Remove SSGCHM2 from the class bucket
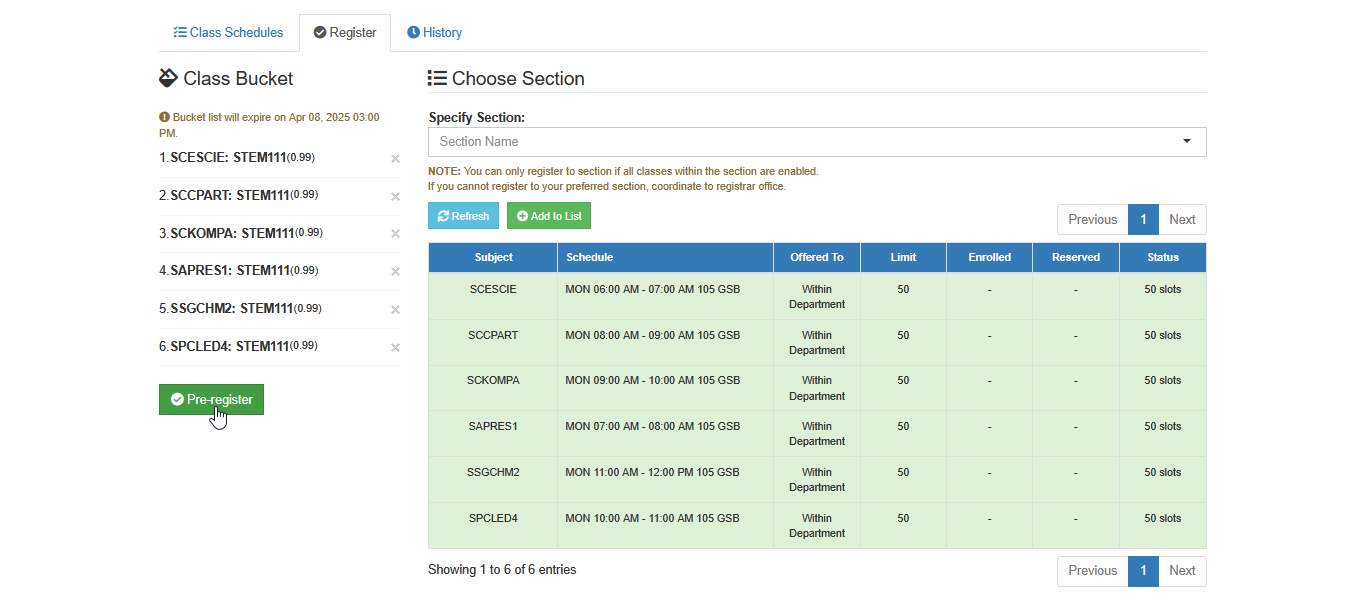The width and height of the screenshot is (1358, 602). click(395, 310)
